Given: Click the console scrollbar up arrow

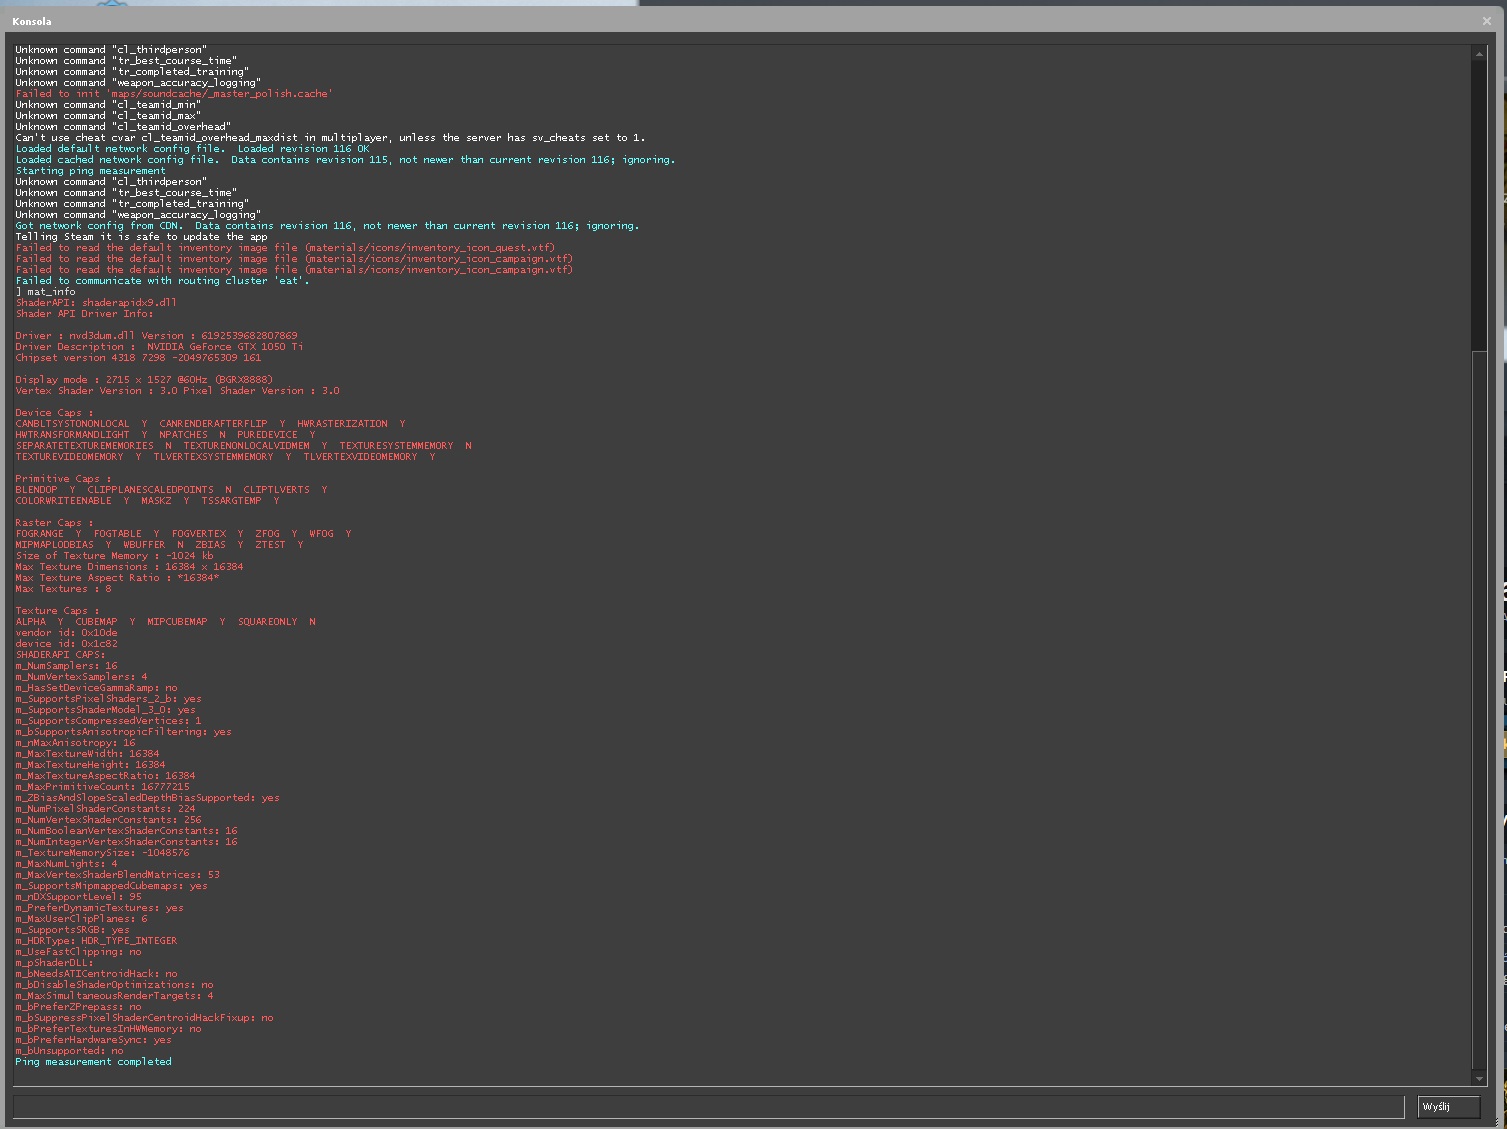Looking at the screenshot, I should 1479,54.
